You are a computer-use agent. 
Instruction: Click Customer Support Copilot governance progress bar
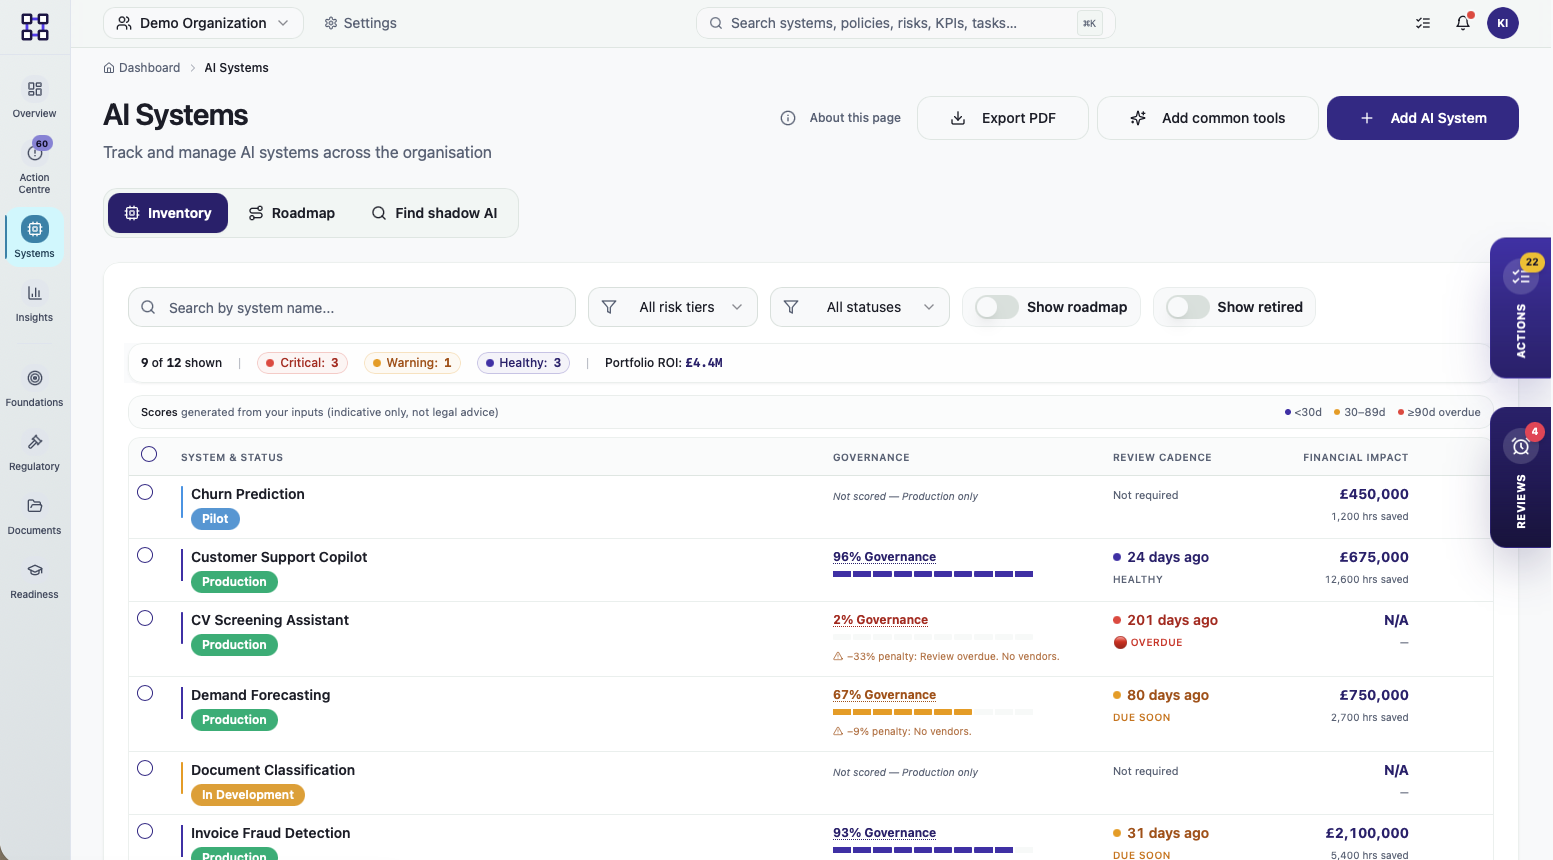[933, 574]
